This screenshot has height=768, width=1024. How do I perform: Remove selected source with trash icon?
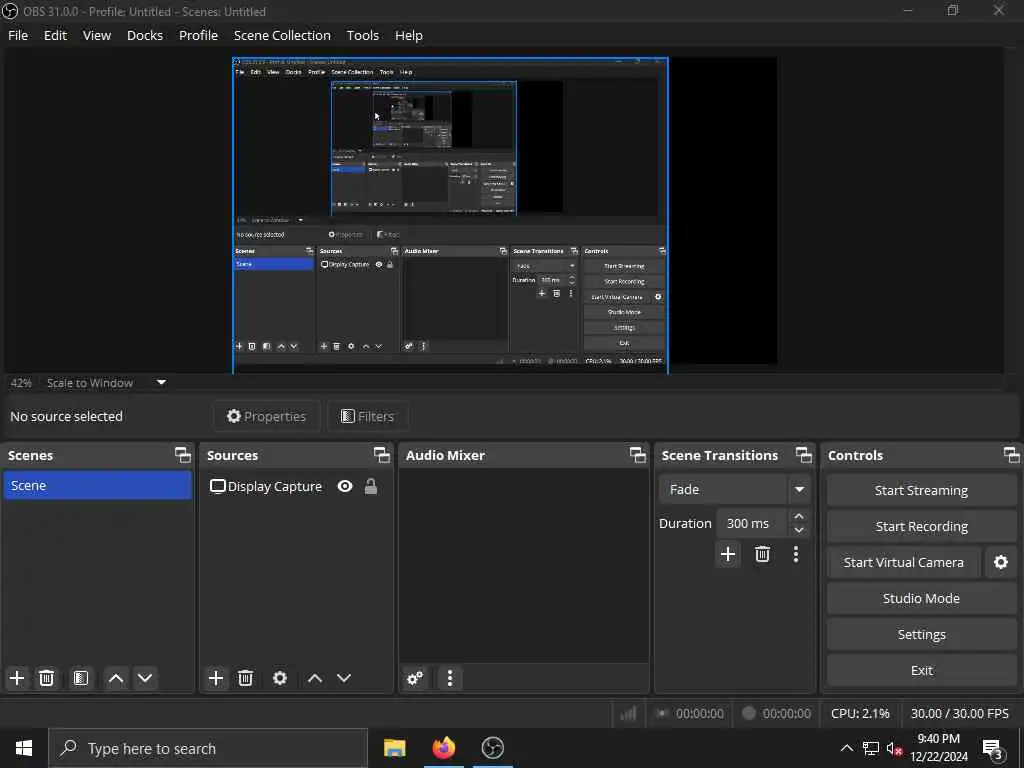[246, 678]
